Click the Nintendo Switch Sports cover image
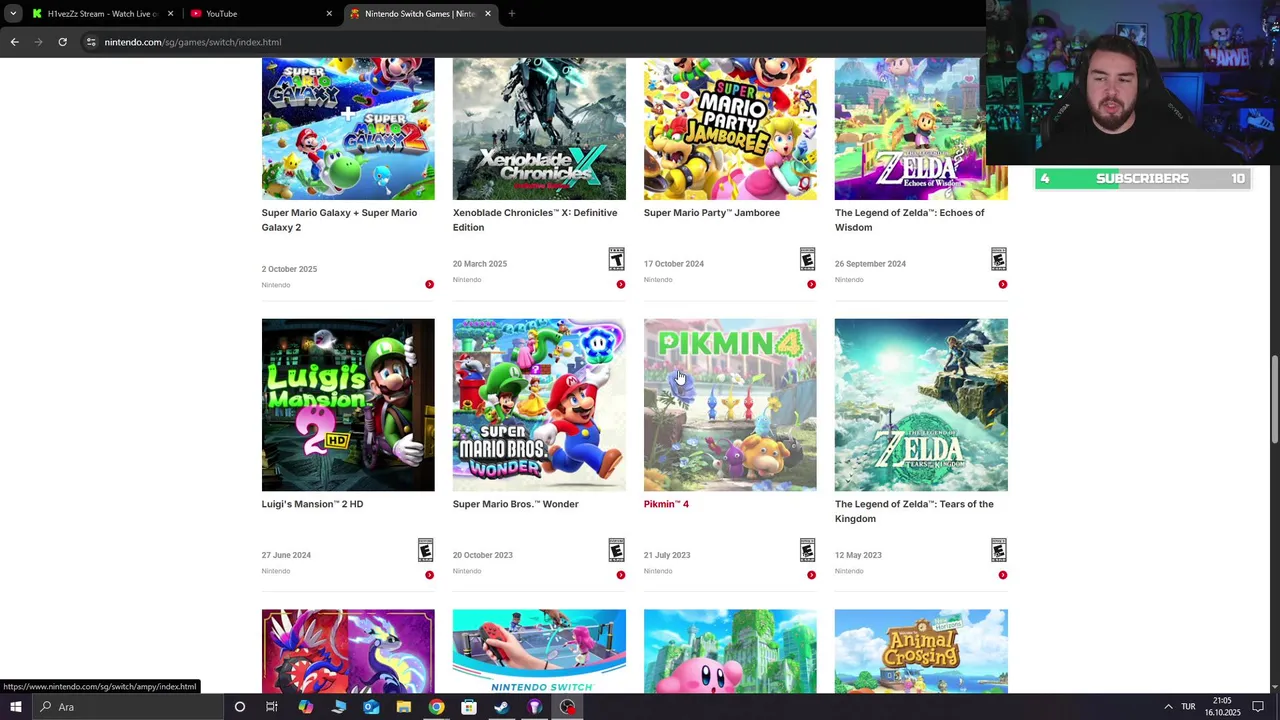 coord(539,651)
